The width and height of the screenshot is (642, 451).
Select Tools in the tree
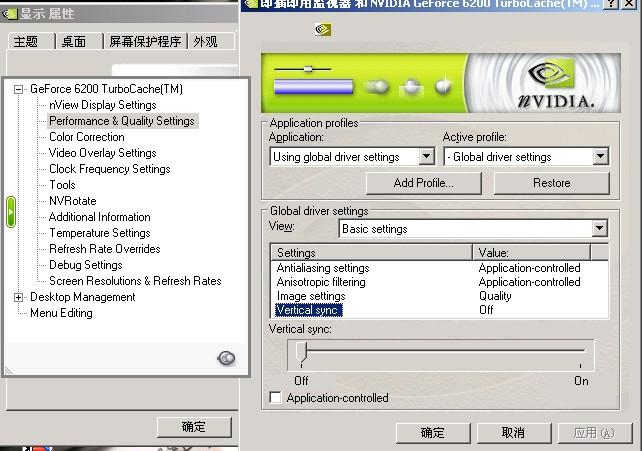(62, 185)
